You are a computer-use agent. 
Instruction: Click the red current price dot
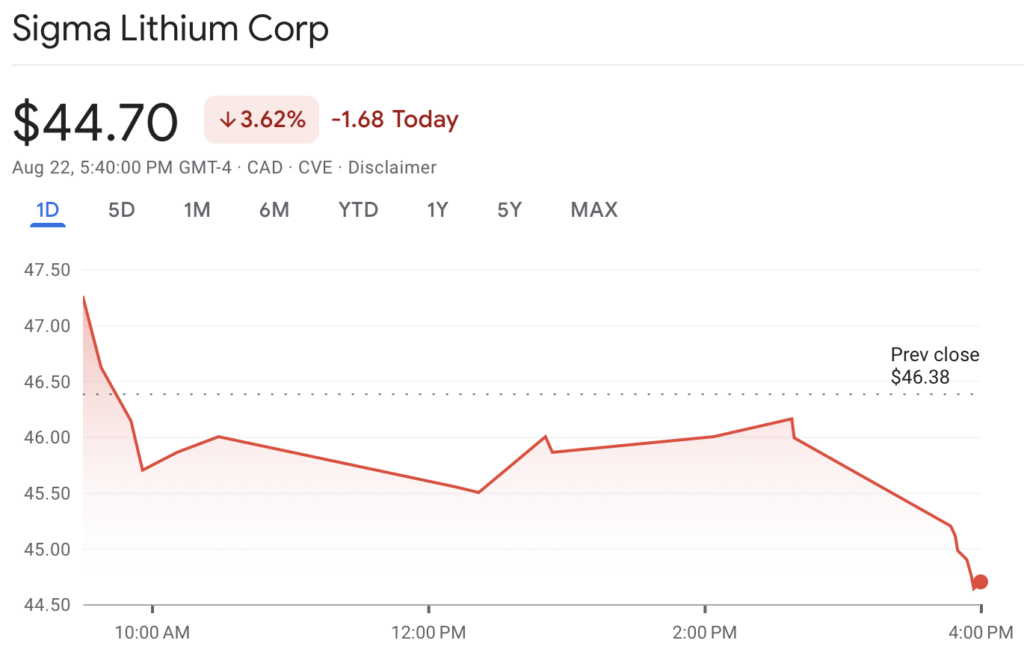(980, 582)
